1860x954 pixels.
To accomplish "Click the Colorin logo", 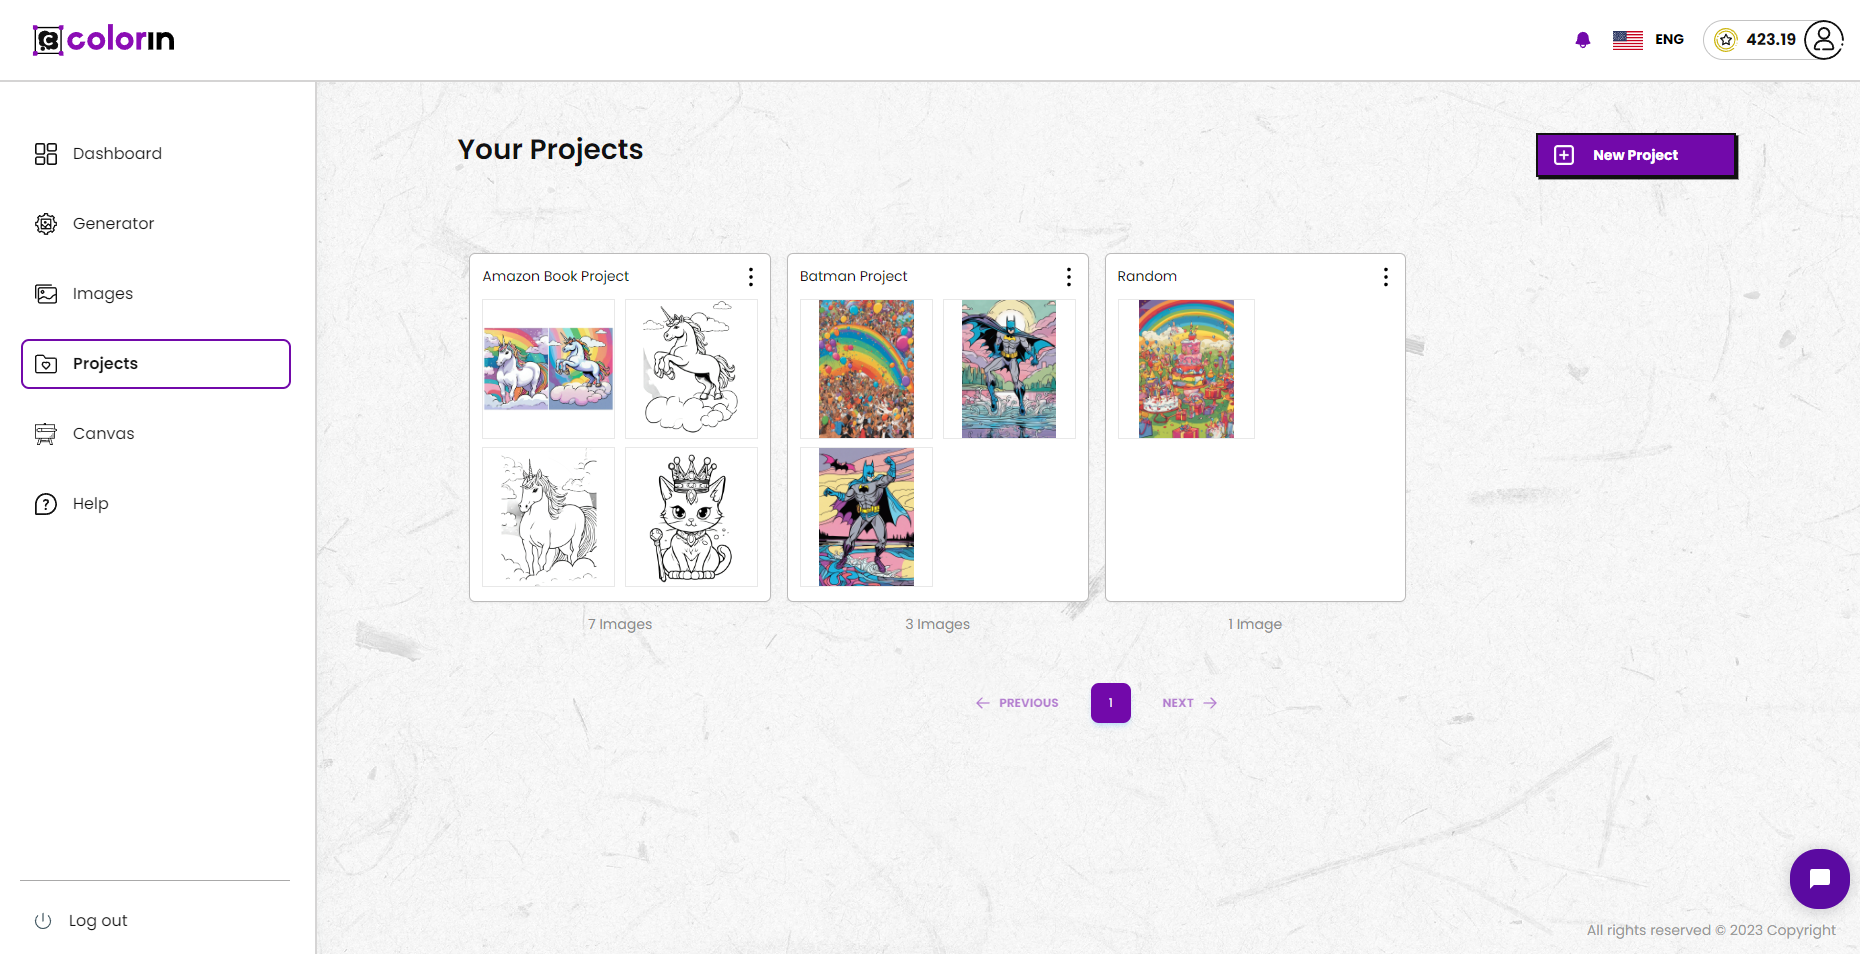I will 104,39.
